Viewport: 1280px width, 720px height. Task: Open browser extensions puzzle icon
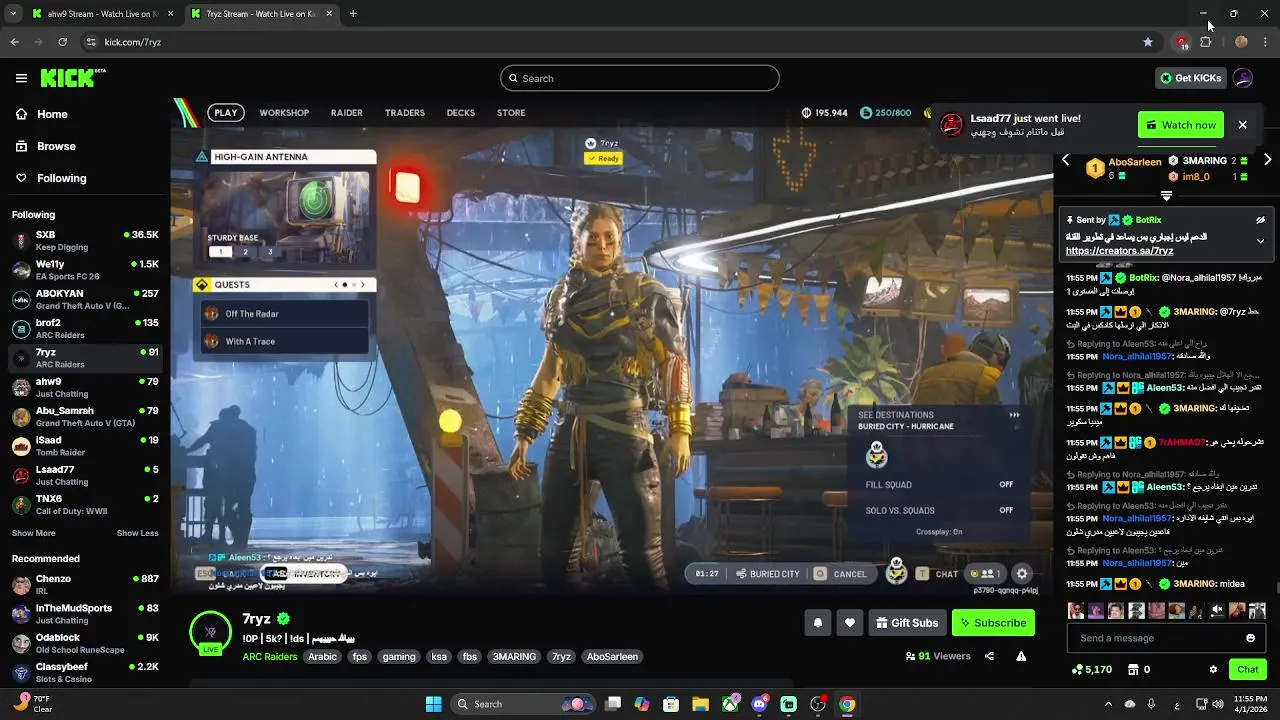[x=1206, y=42]
